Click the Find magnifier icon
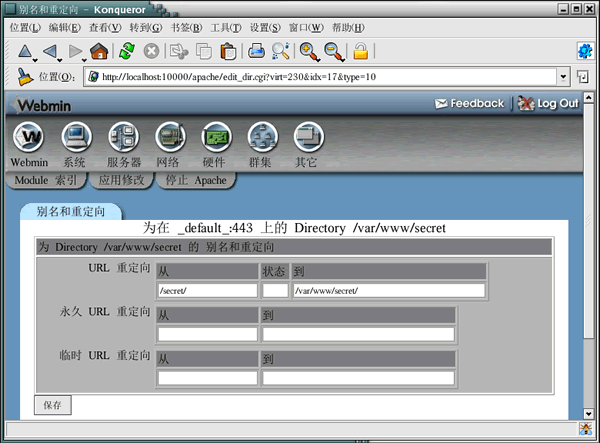 [280, 51]
